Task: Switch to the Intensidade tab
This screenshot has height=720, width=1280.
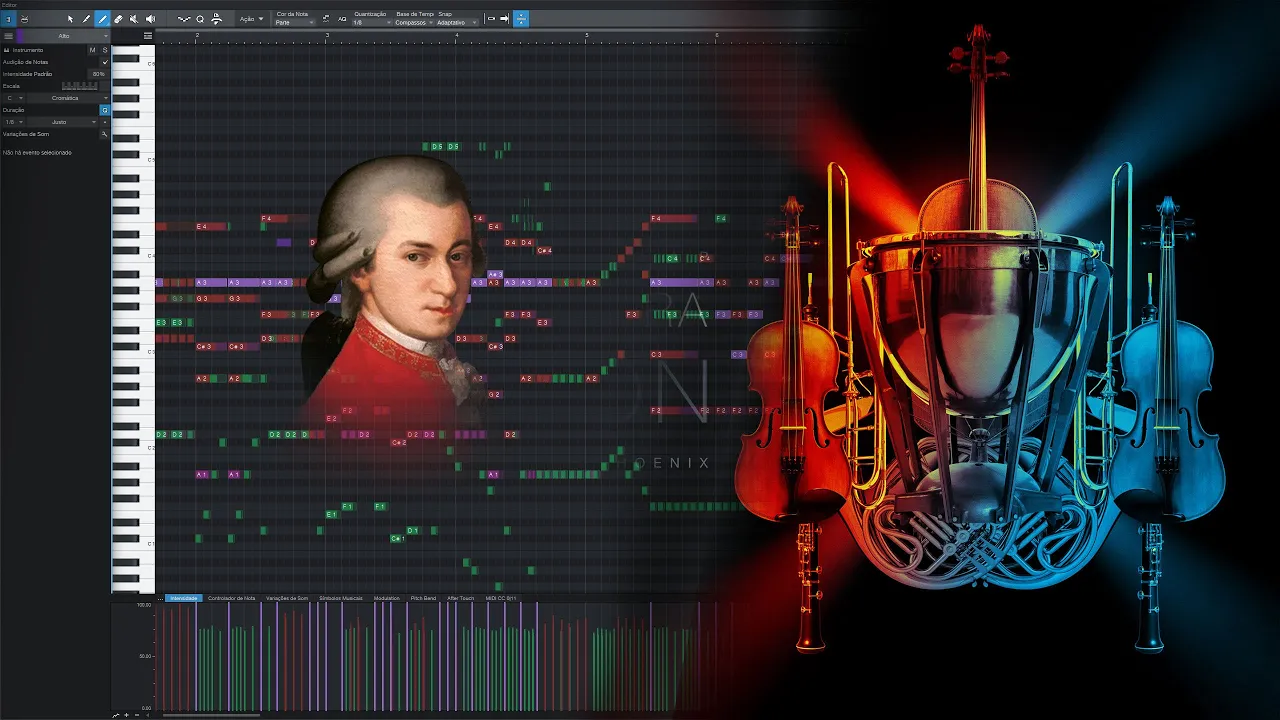Action: [183, 598]
